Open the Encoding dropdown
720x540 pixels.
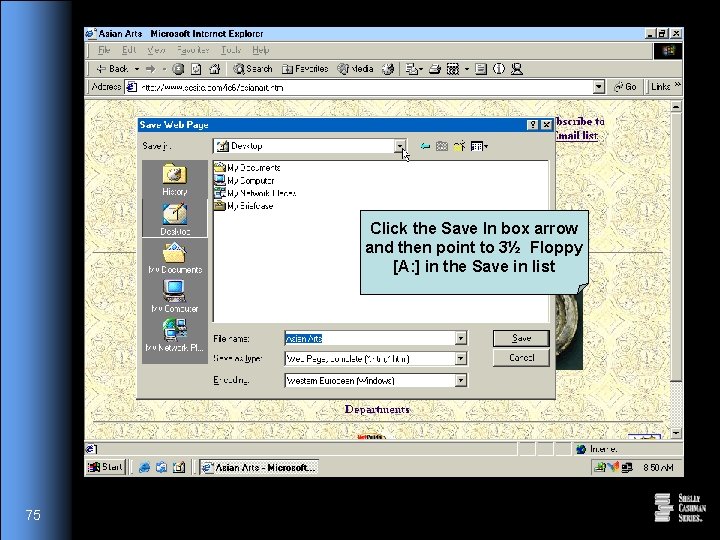point(461,380)
